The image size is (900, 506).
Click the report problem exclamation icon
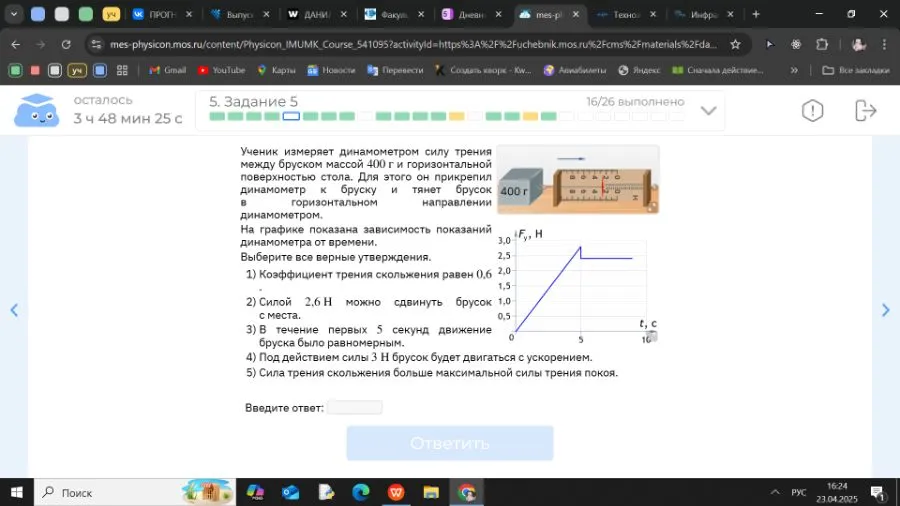click(812, 111)
